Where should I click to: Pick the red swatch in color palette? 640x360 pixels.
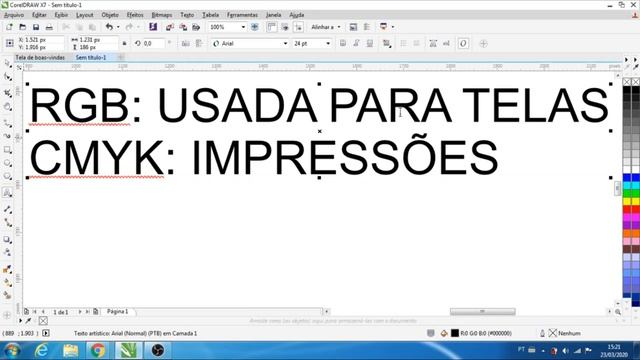[627, 209]
